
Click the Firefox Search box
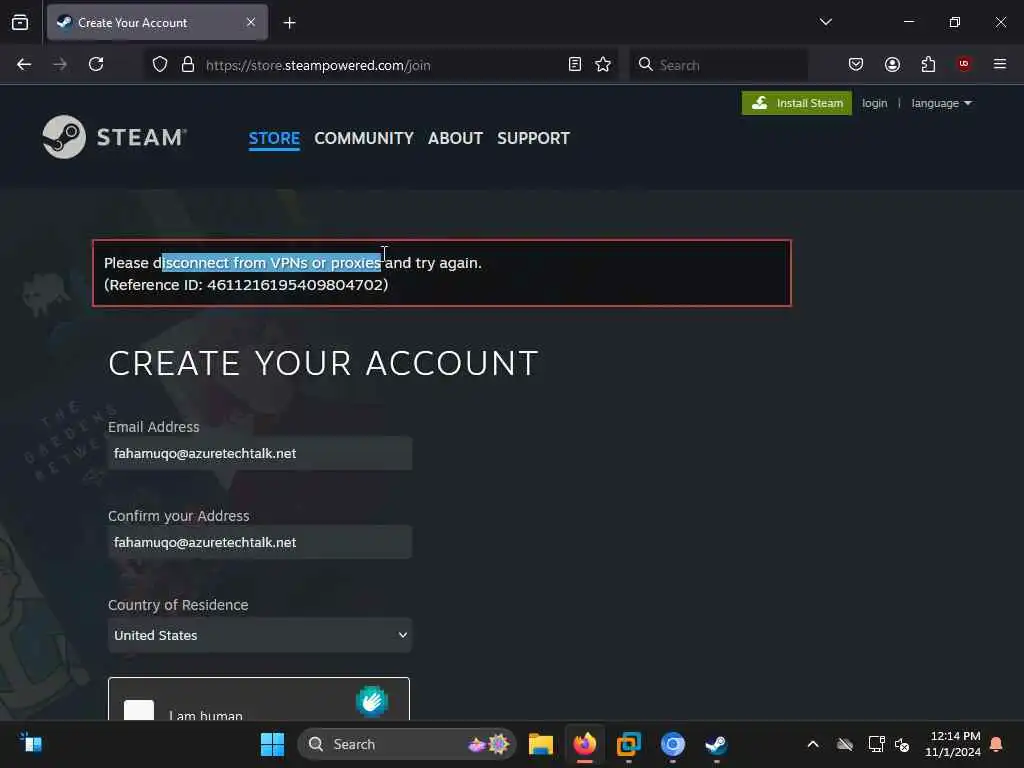[x=718, y=65]
